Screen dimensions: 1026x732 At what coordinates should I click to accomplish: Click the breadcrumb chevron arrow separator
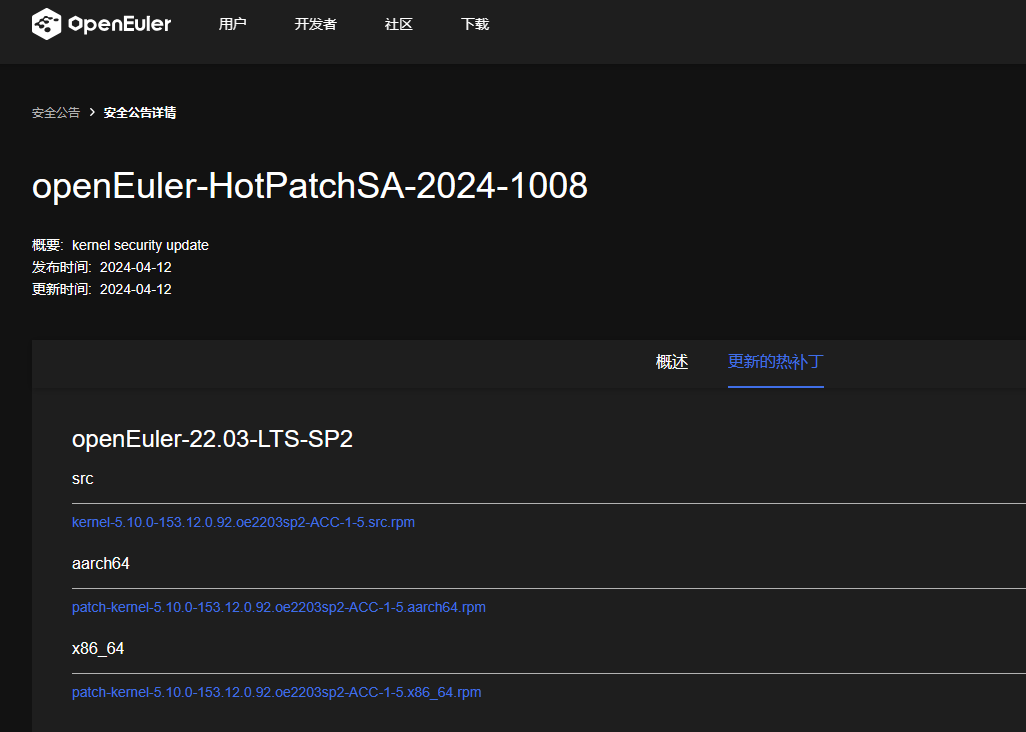(x=92, y=113)
